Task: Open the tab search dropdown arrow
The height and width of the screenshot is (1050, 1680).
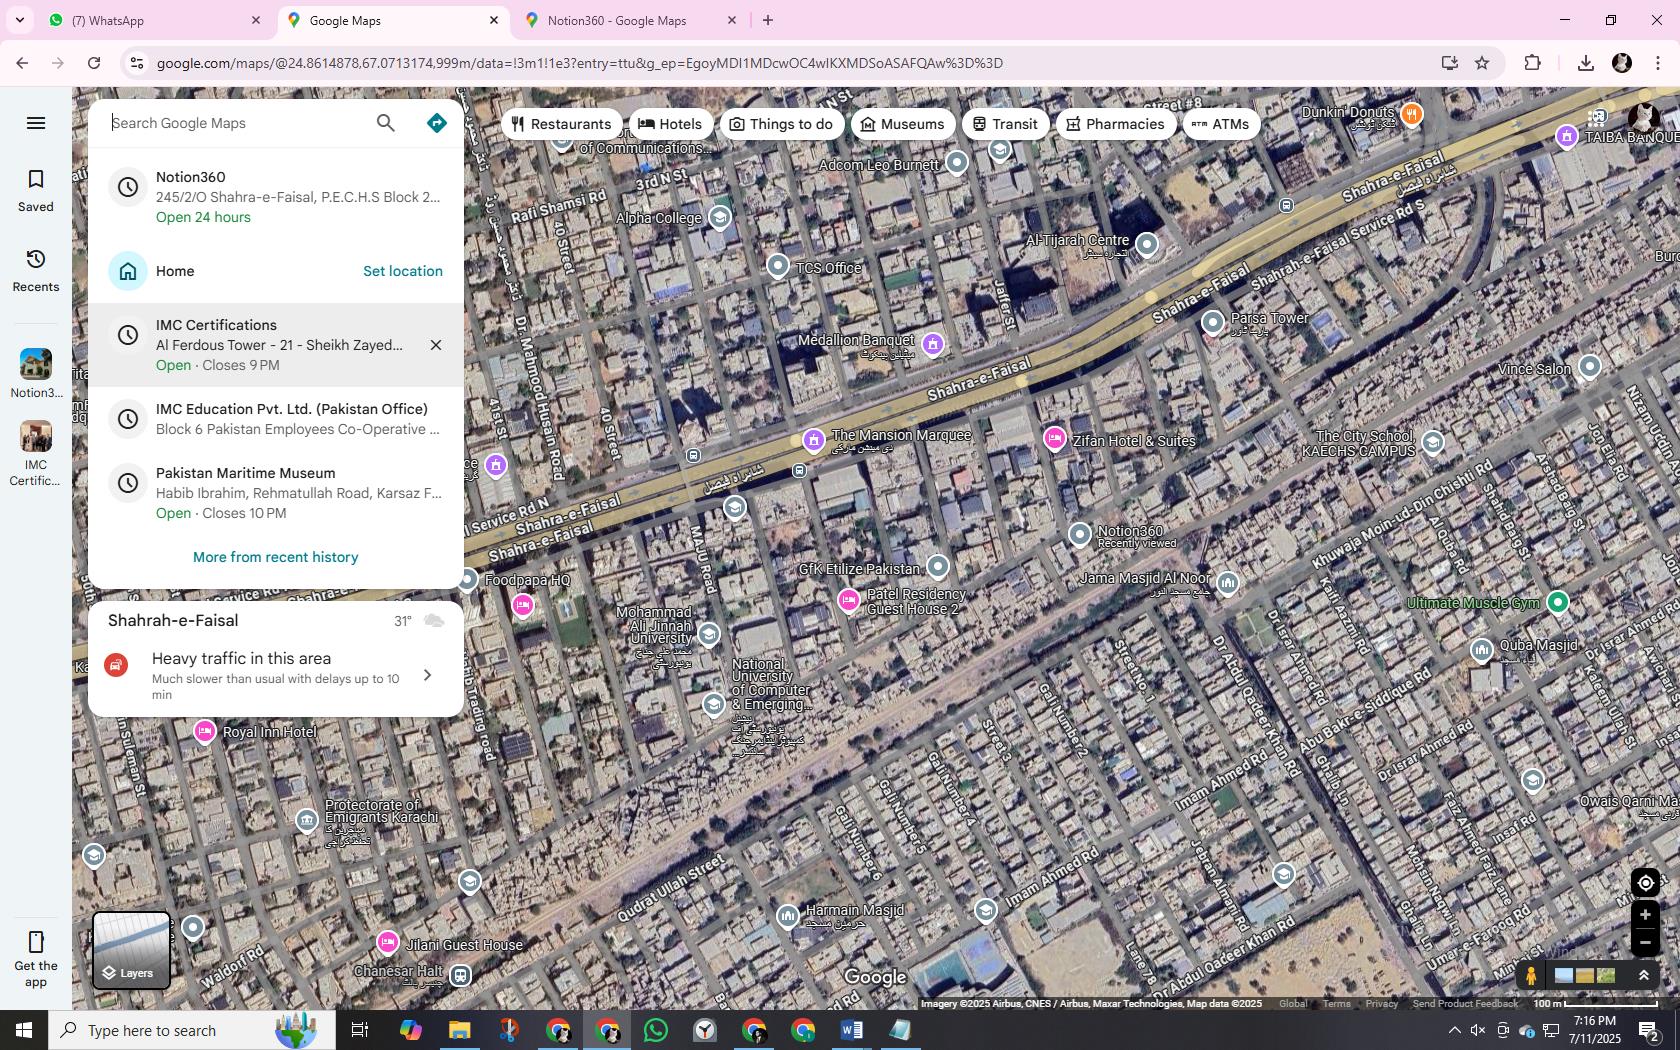Action: coord(19,20)
